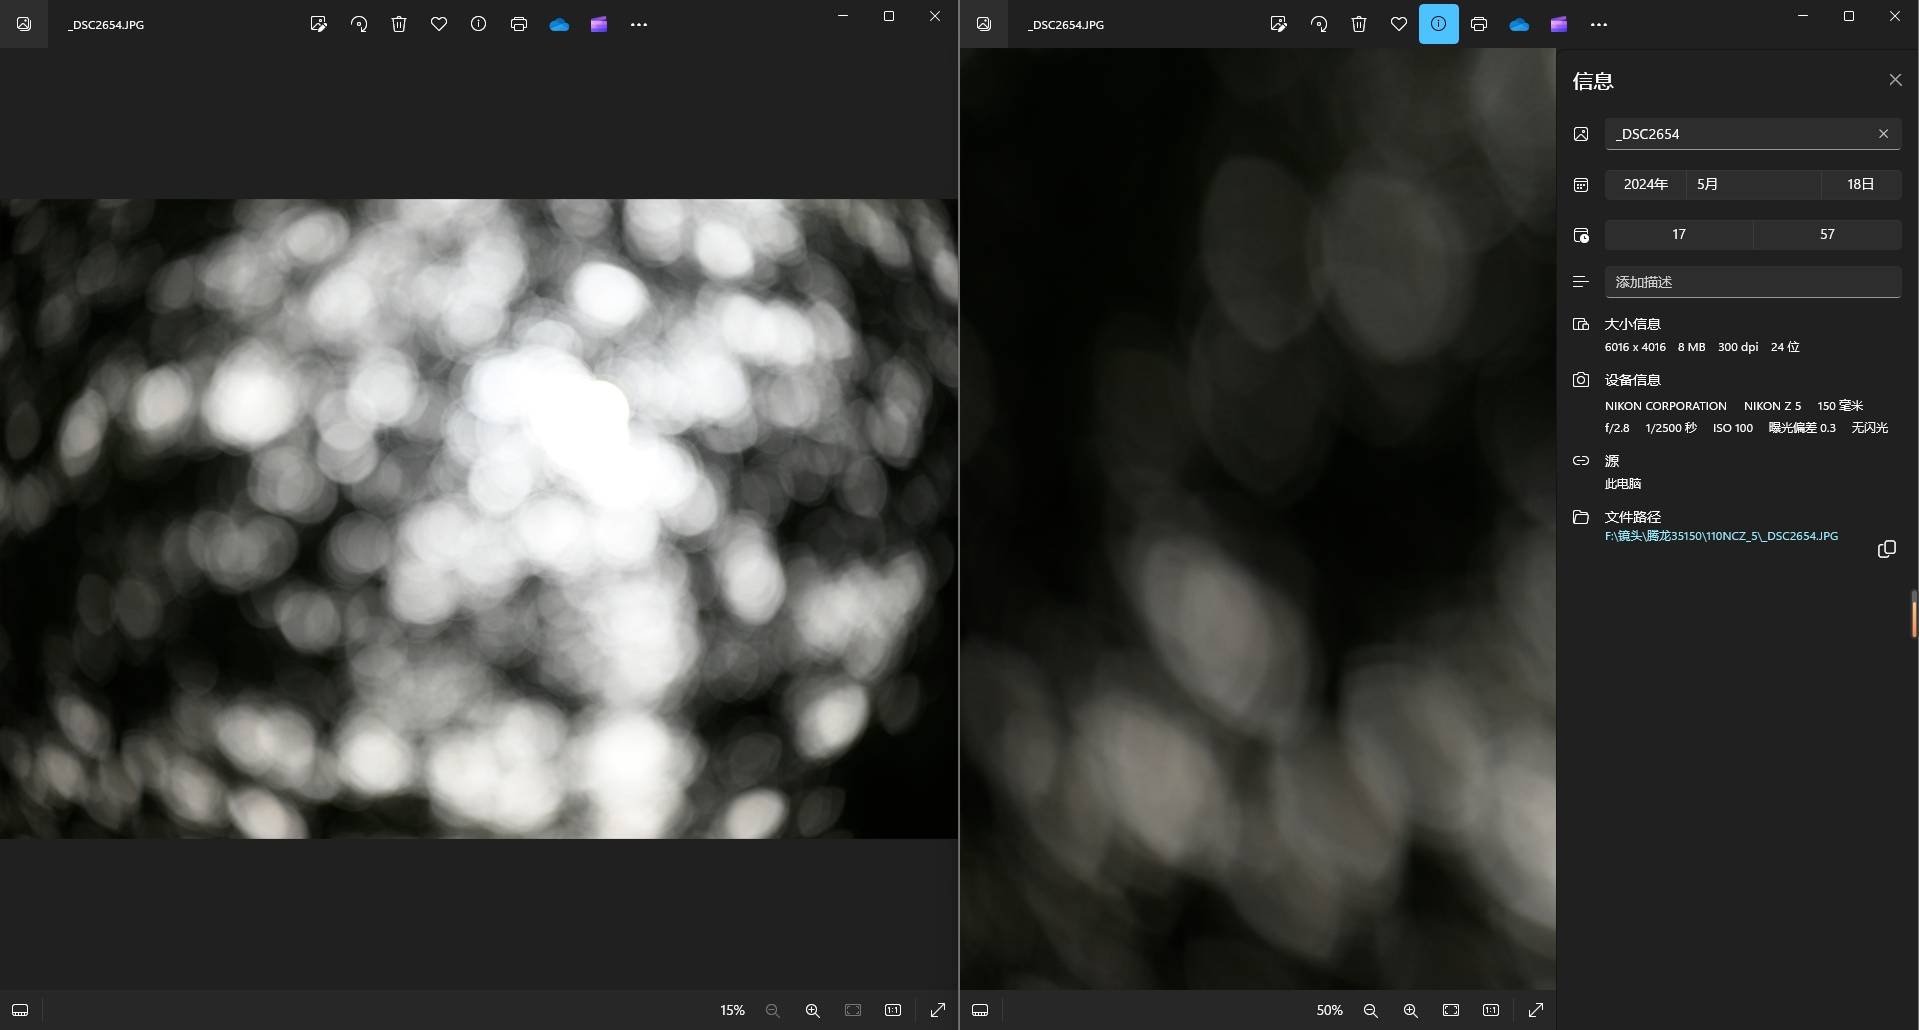The image size is (1919, 1030).
Task: Copy the file path with the copy button
Action: click(x=1886, y=549)
